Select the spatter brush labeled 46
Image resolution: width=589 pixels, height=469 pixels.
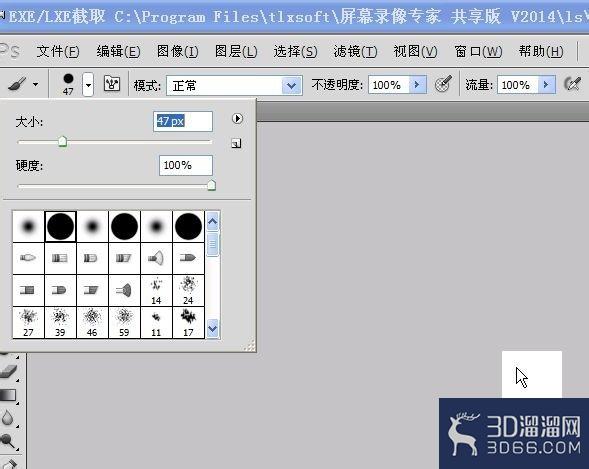click(x=92, y=323)
